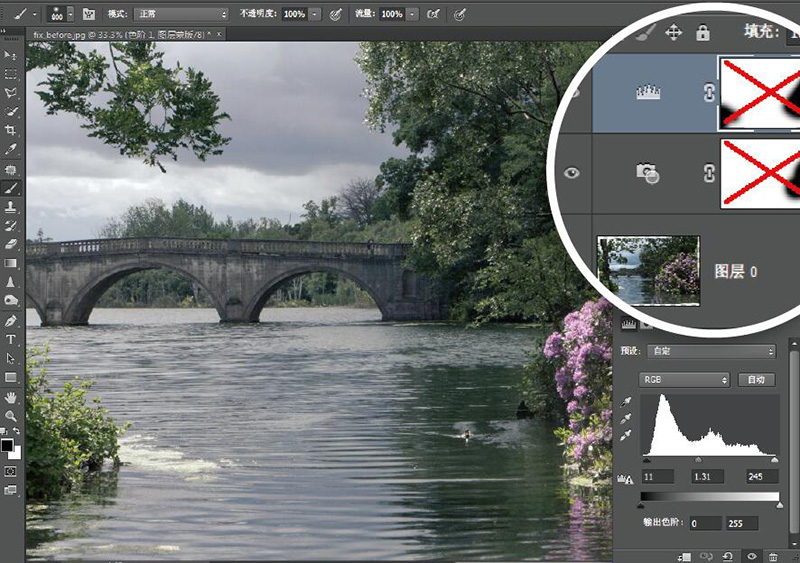800x563 pixels.
Task: Select the Eyedropper tool in the toolbox
Action: (x=10, y=149)
